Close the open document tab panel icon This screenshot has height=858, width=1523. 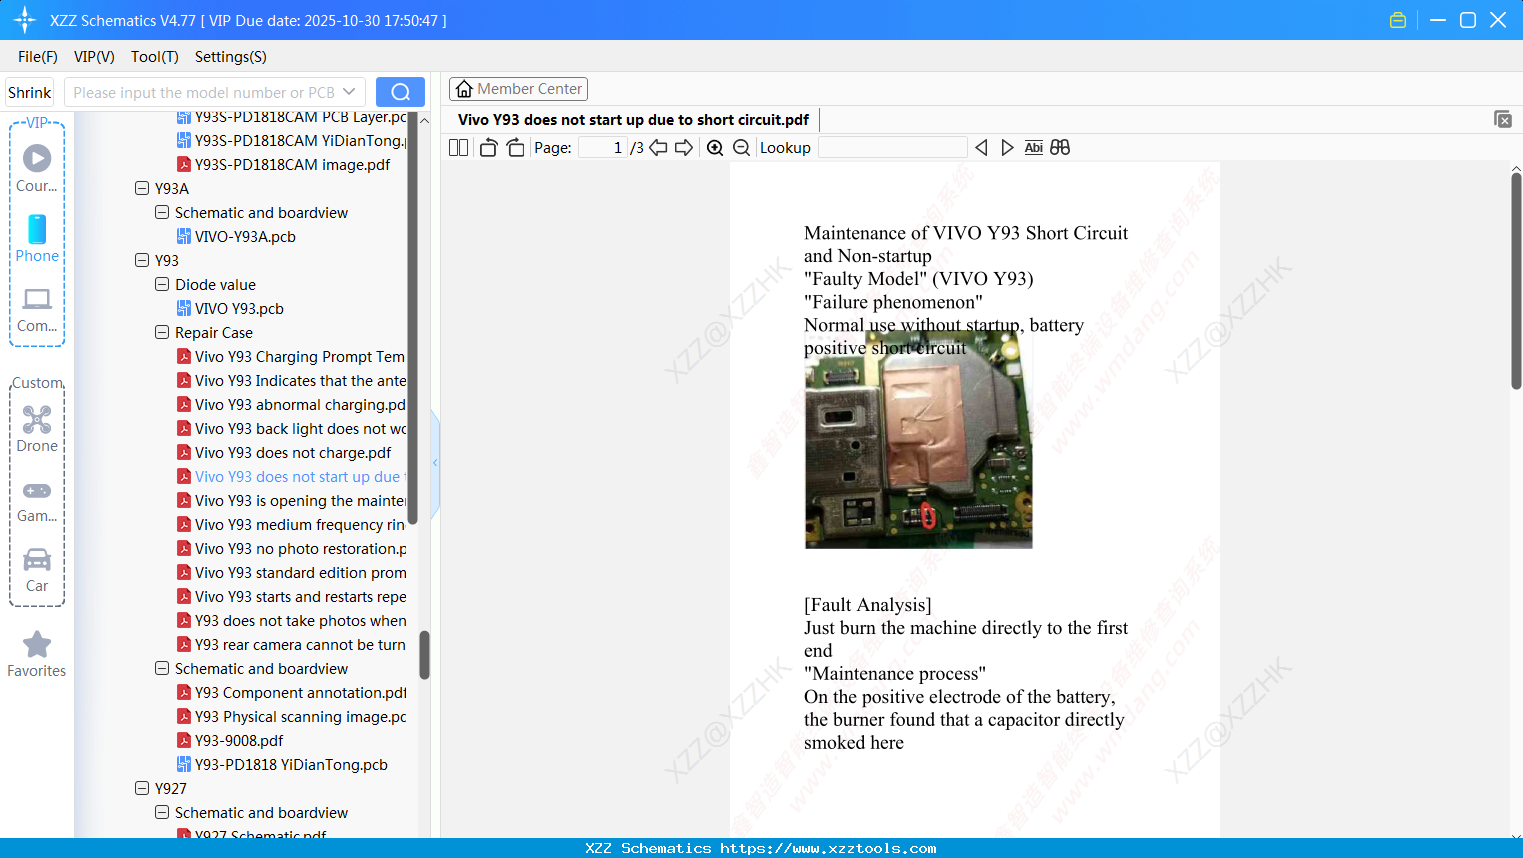(x=1503, y=119)
